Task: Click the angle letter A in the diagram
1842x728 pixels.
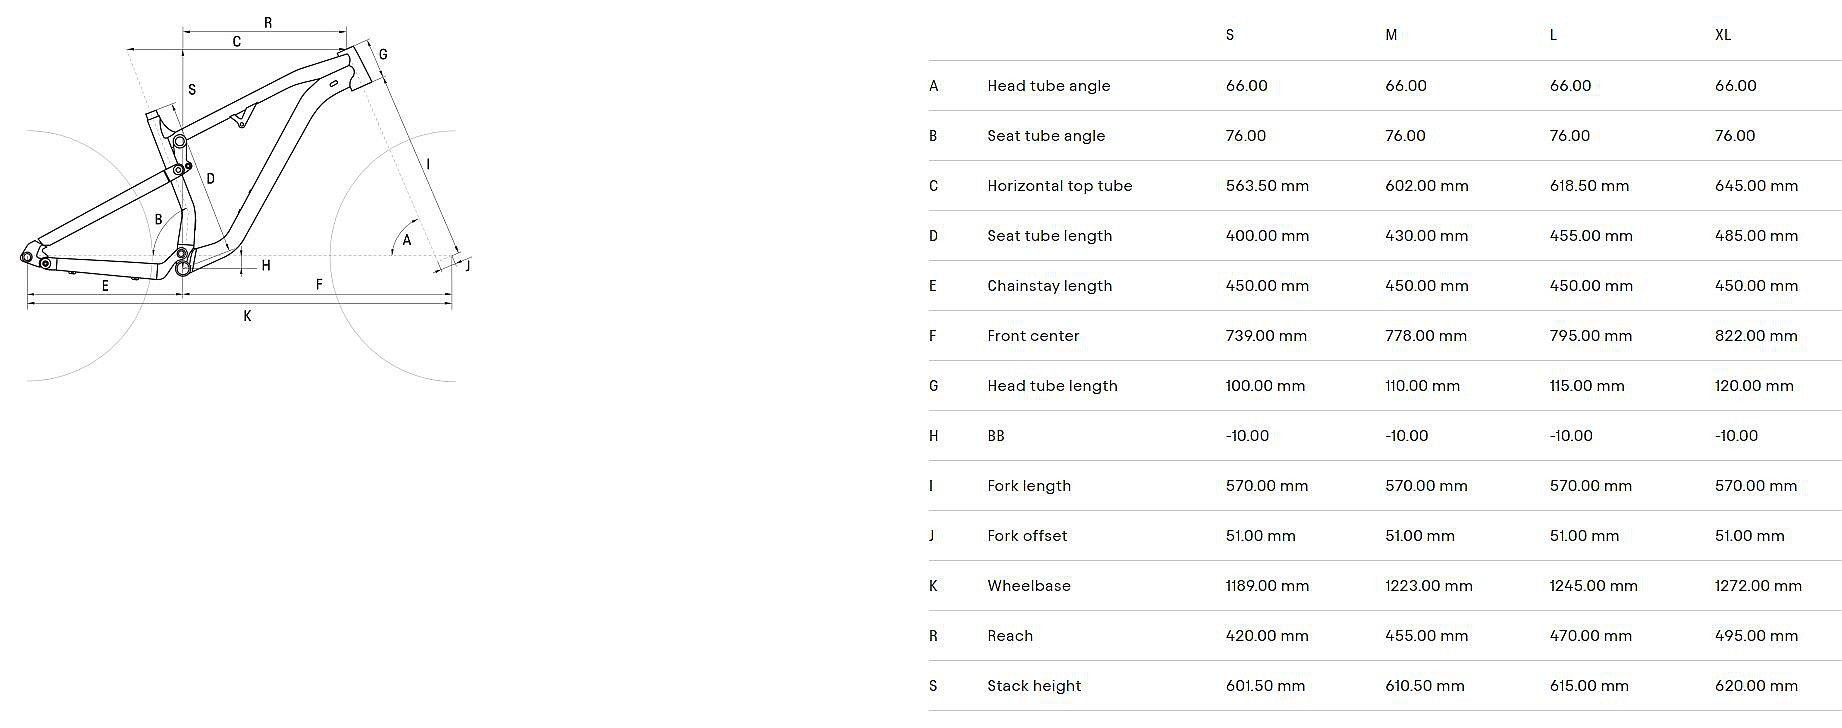Action: pos(406,240)
